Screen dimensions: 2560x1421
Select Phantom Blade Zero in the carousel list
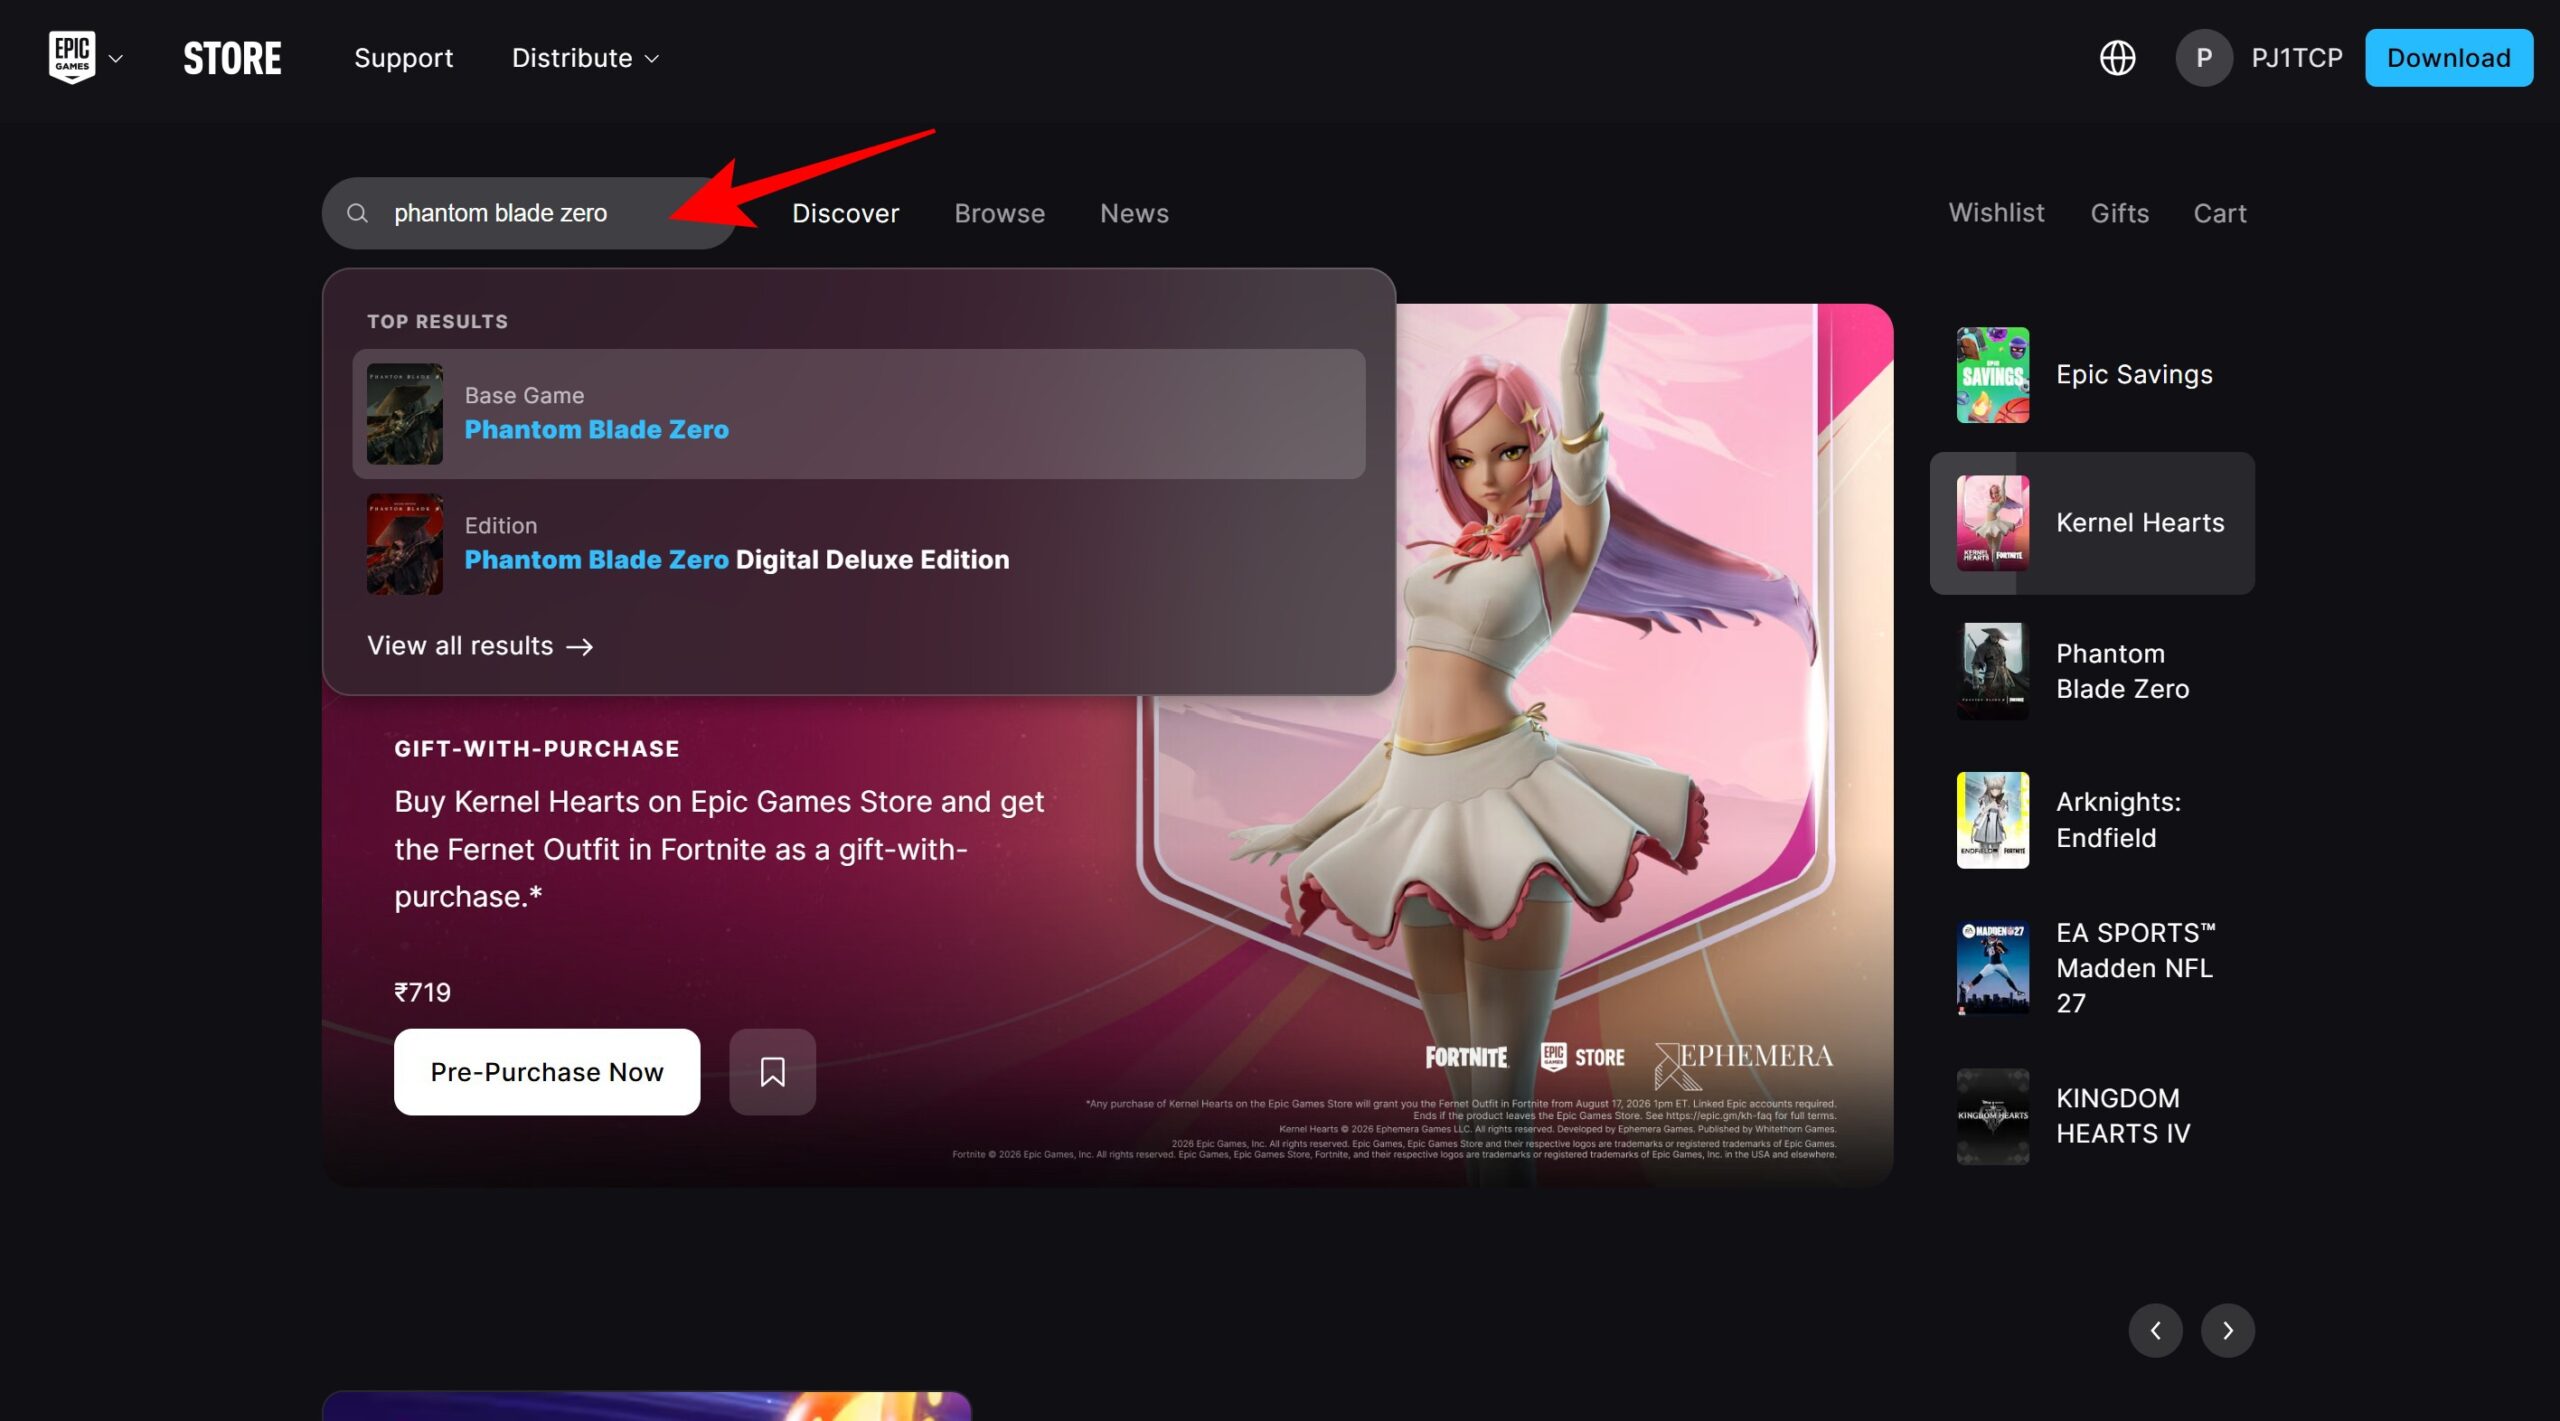pyautogui.click(x=2092, y=671)
